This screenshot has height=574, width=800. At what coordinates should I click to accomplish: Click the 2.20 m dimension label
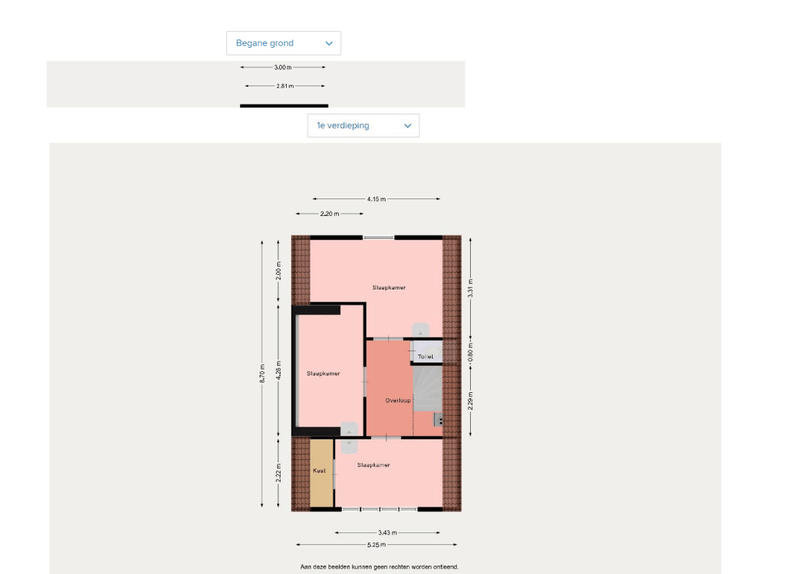[330, 214]
